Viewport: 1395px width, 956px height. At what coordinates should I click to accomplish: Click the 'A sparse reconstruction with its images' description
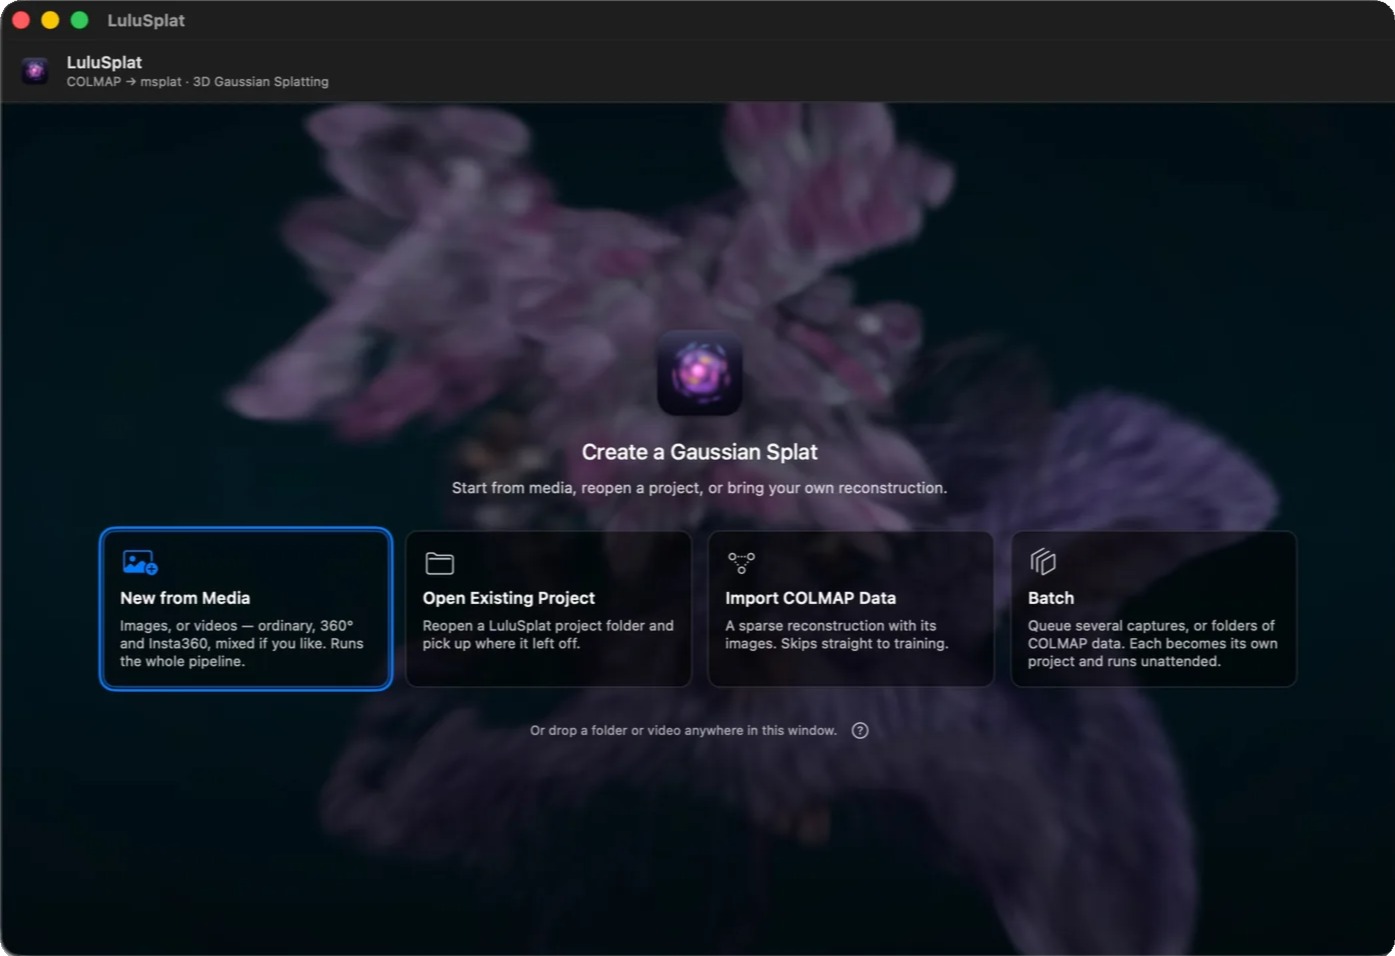pos(837,635)
